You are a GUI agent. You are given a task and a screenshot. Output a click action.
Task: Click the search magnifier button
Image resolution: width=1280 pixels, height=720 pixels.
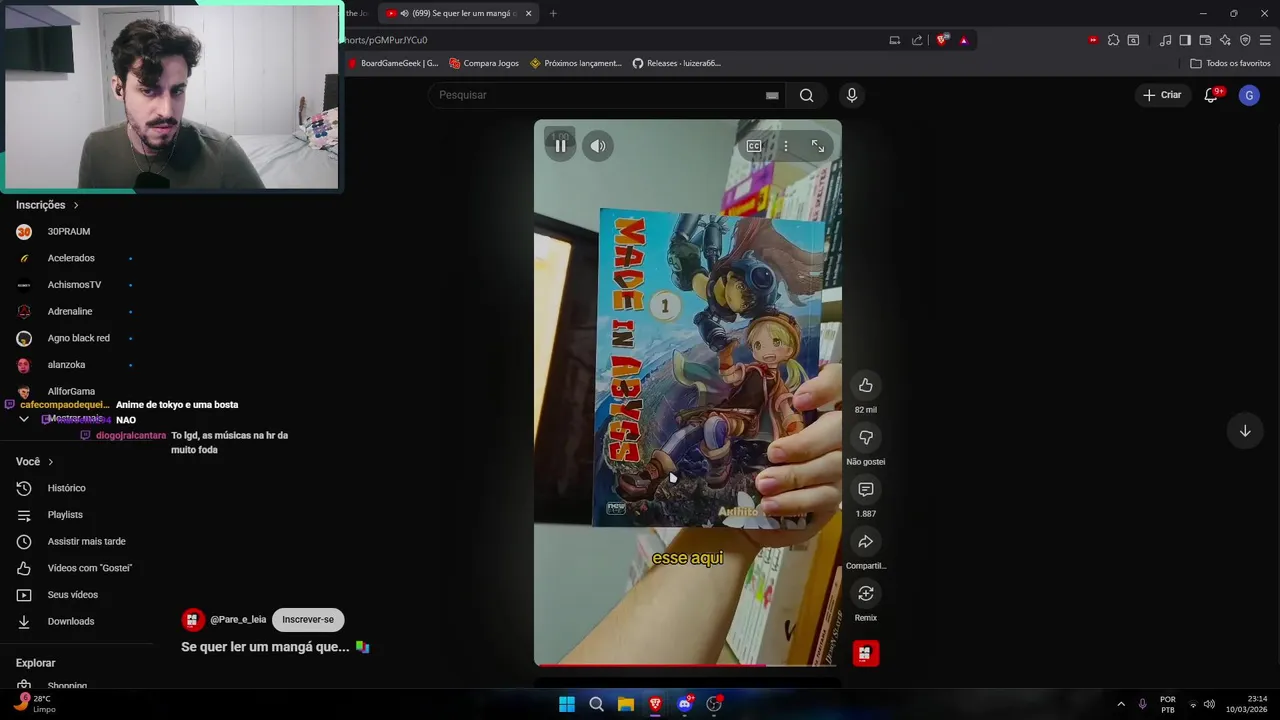806,95
